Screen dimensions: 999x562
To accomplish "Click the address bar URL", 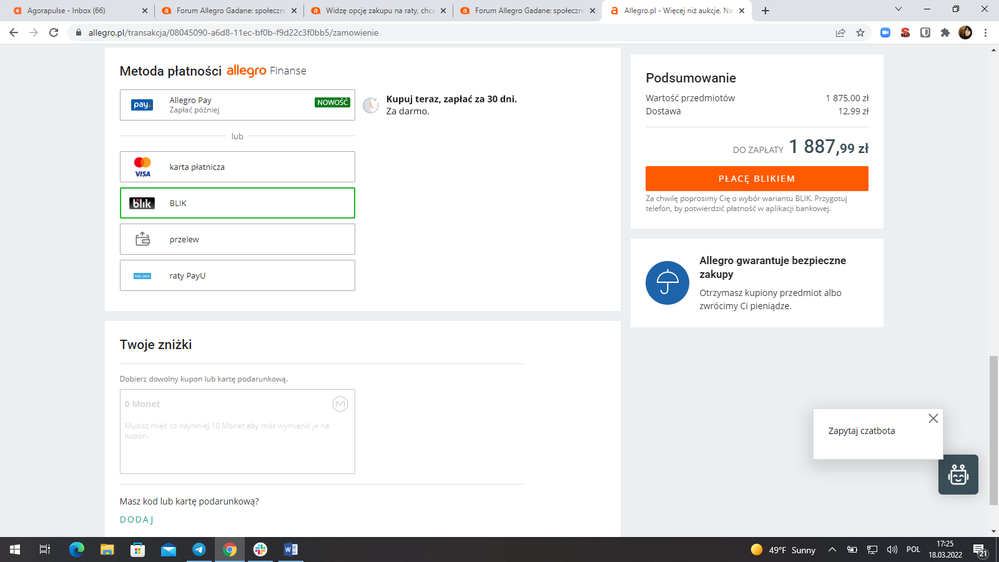I will click(x=233, y=32).
